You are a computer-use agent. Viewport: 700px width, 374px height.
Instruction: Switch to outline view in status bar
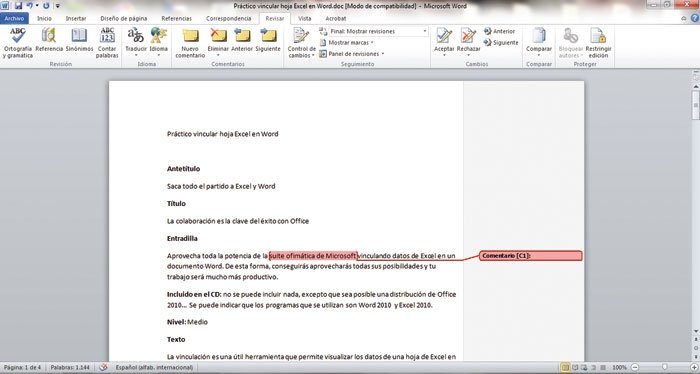click(x=594, y=367)
